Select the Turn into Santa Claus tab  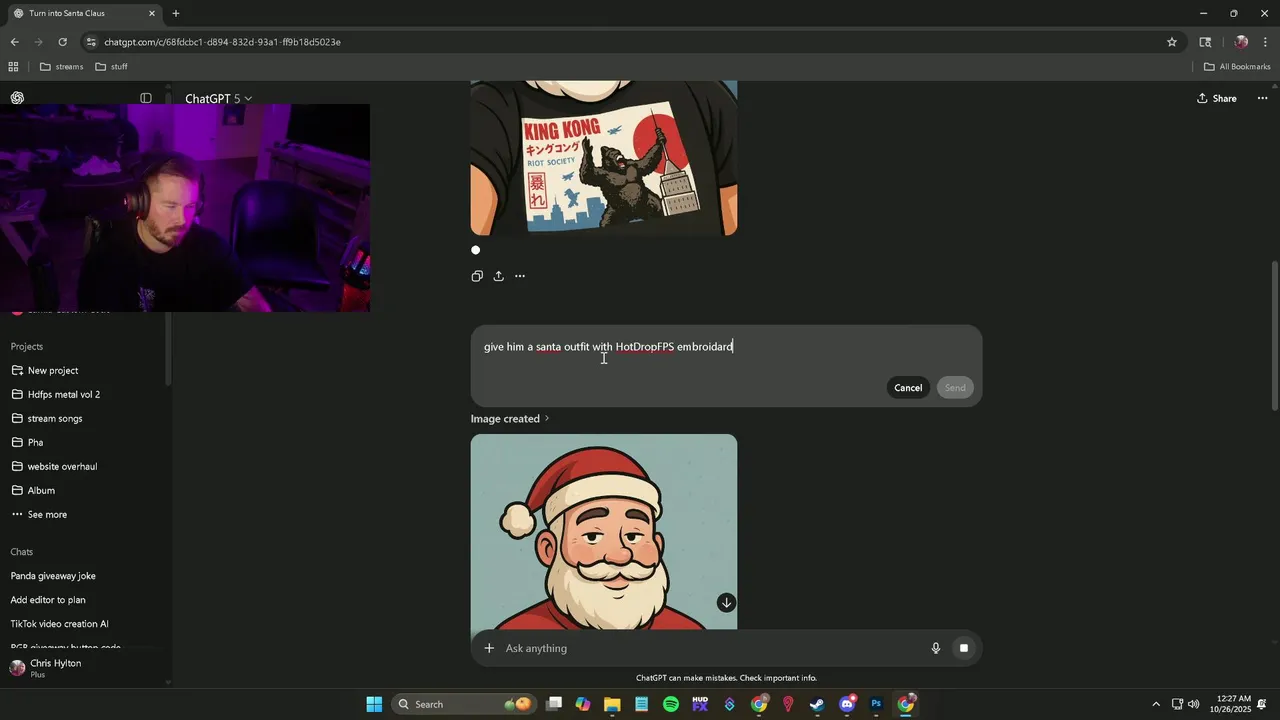coord(84,14)
